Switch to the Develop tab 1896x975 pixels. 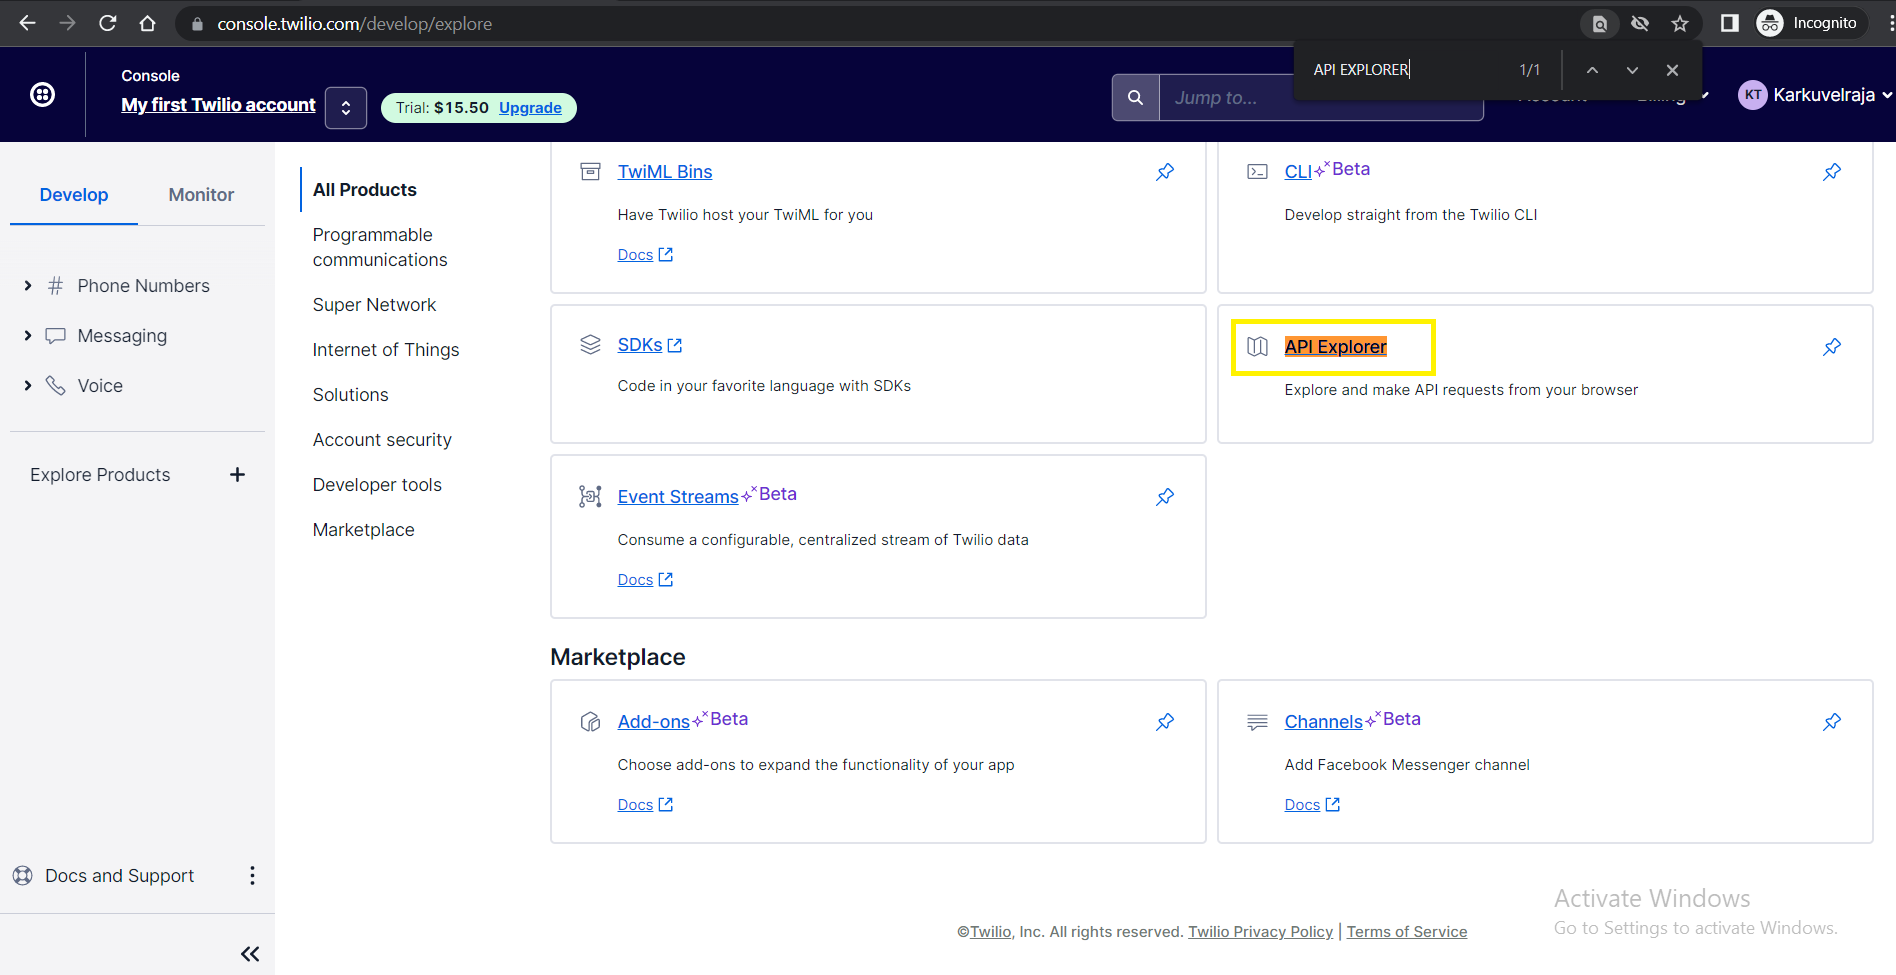click(74, 195)
